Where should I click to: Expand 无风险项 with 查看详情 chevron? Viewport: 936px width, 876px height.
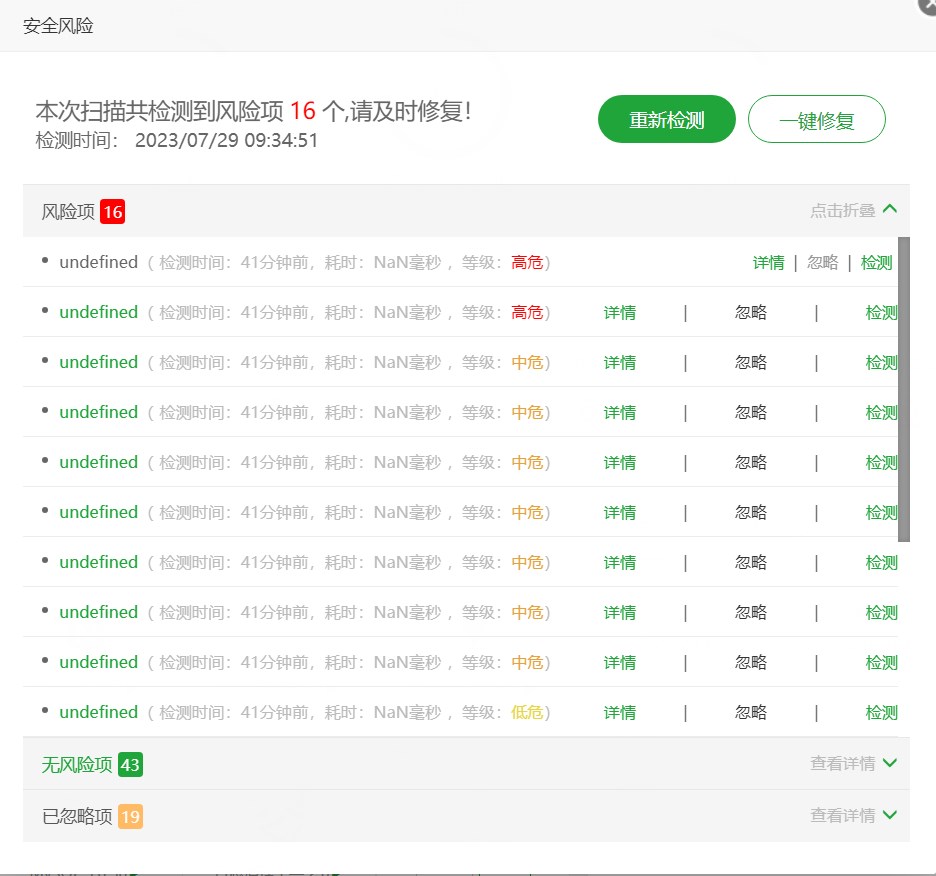pyautogui.click(x=889, y=764)
